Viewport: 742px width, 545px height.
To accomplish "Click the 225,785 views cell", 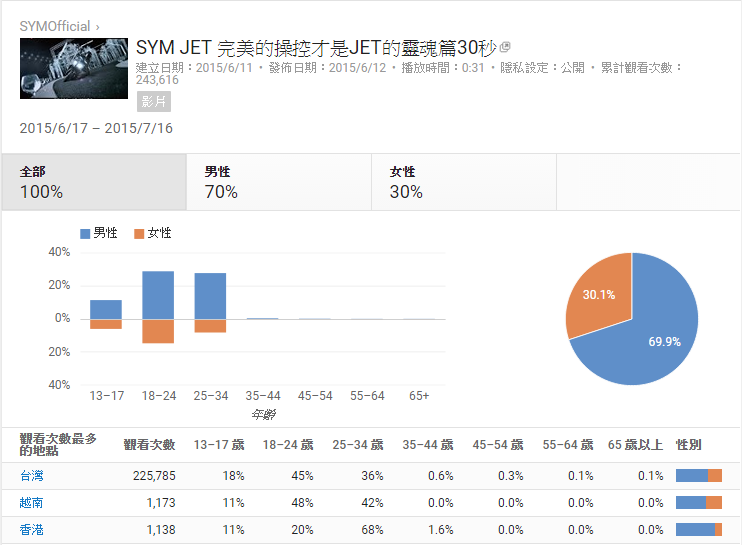I will tap(154, 476).
